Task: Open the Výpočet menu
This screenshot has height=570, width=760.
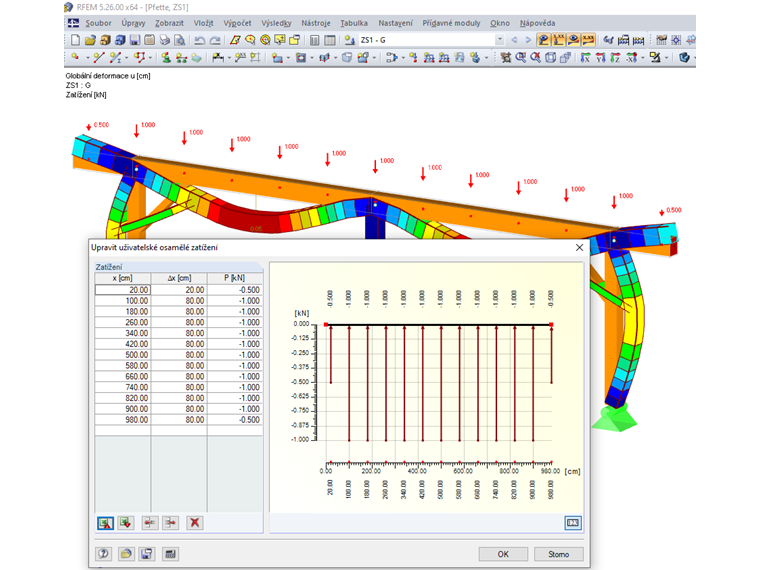Action: click(x=238, y=23)
